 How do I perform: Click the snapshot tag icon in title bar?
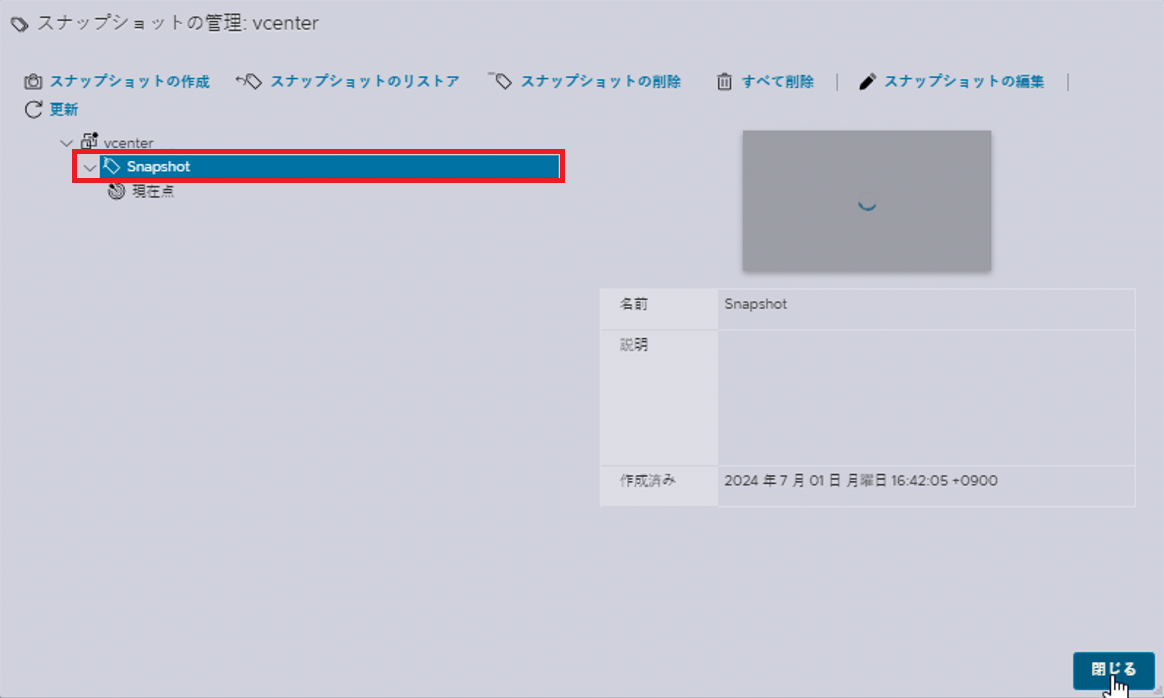[x=18, y=22]
